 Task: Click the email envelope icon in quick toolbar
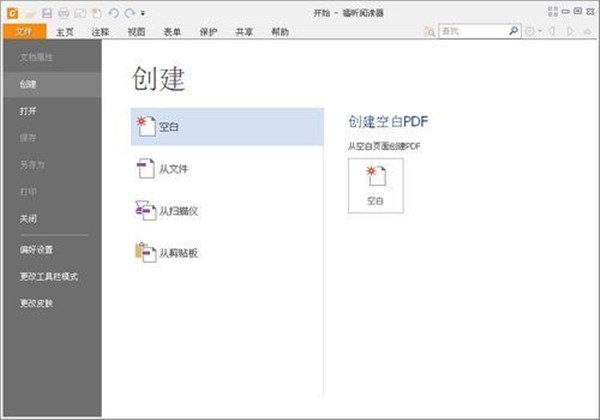coord(80,14)
